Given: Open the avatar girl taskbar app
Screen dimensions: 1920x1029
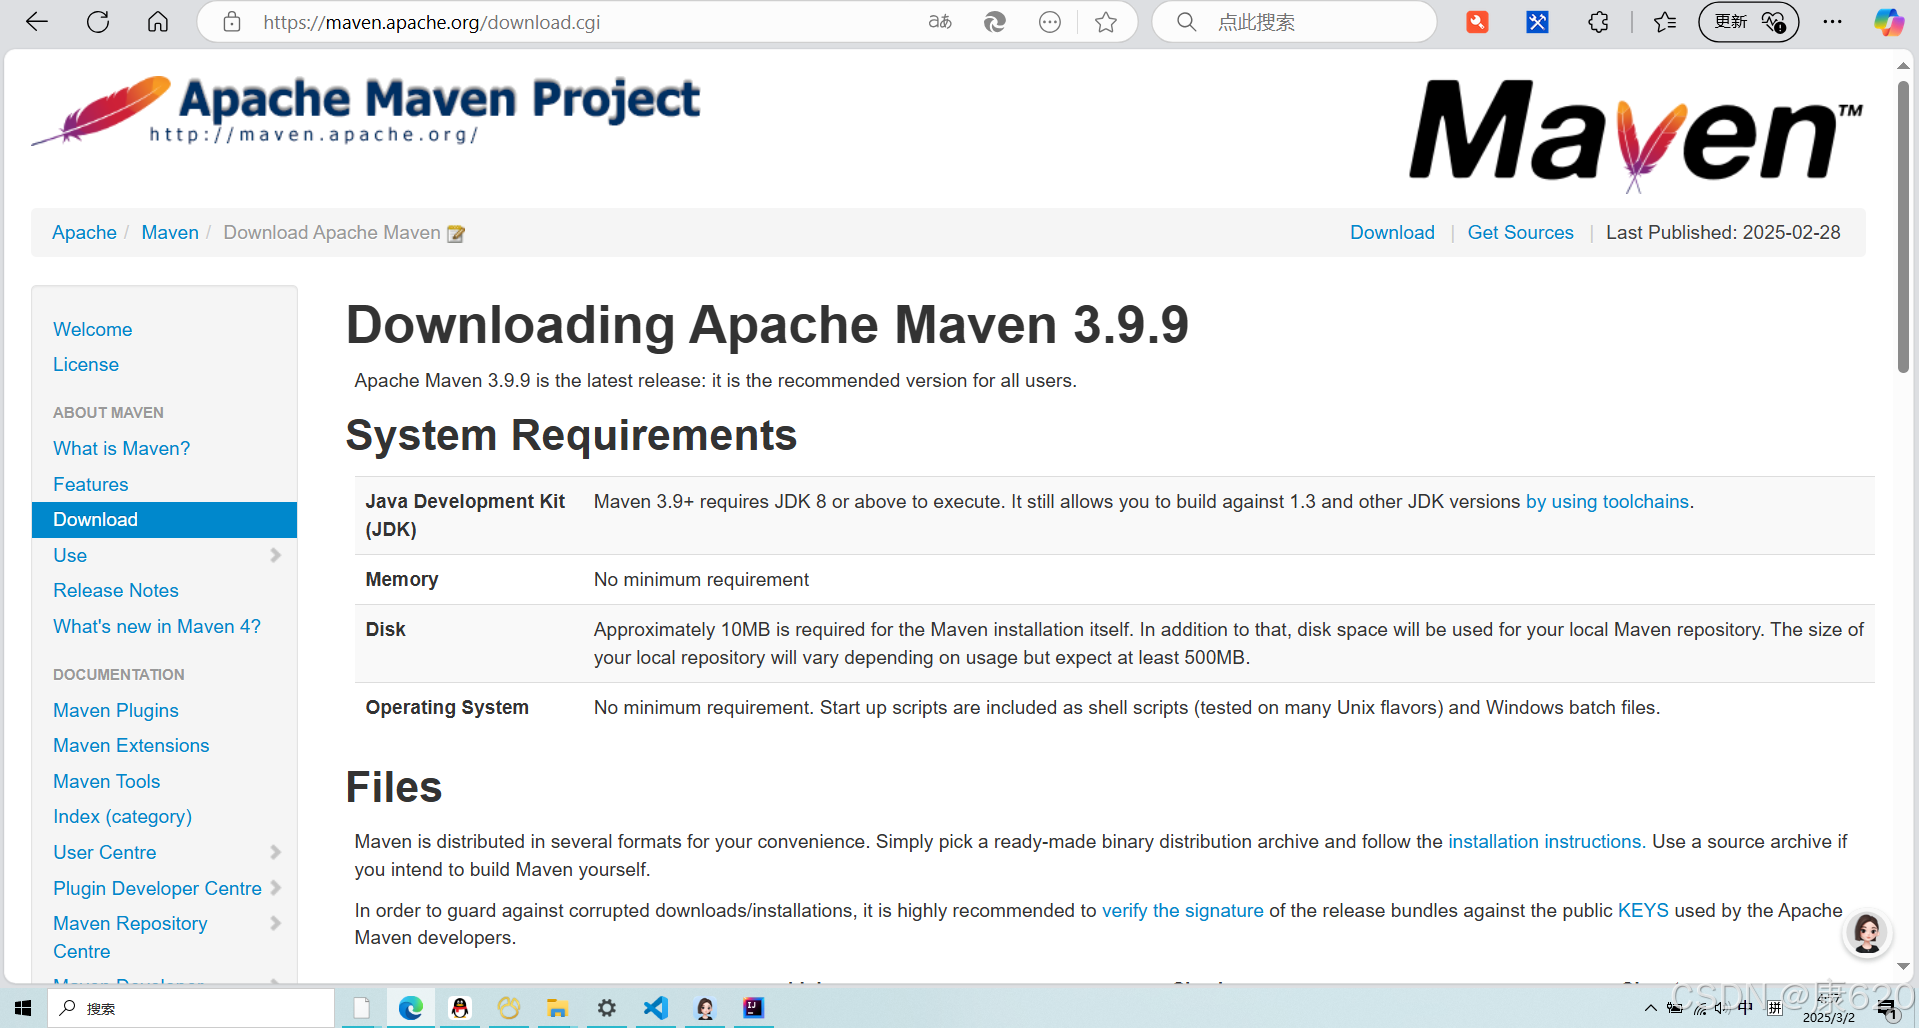Looking at the screenshot, I should click(705, 1008).
